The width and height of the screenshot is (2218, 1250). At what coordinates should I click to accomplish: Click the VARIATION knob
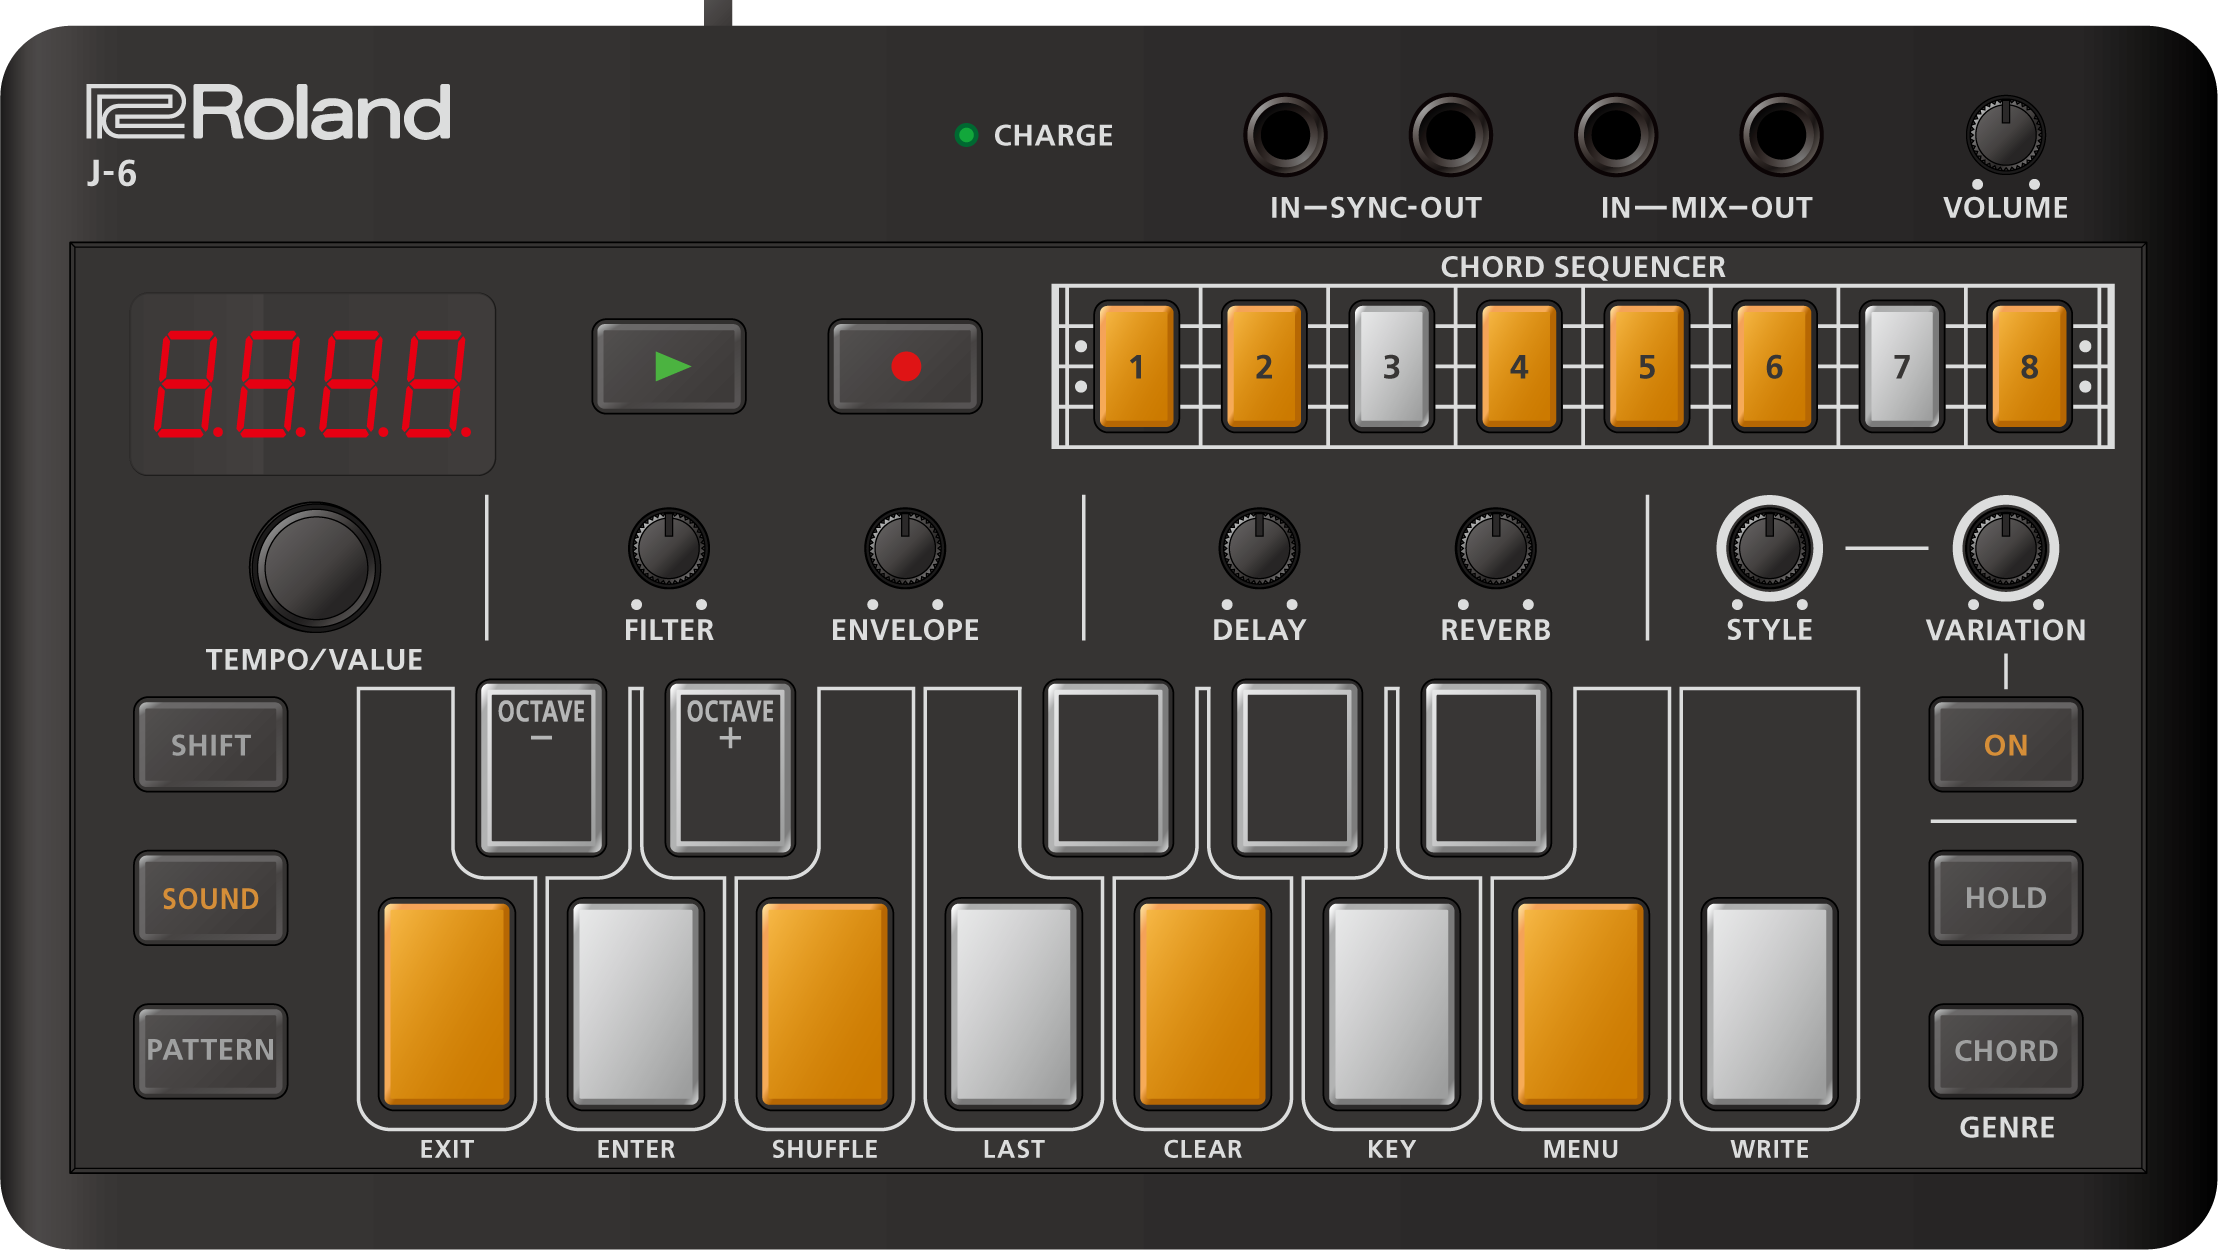2005,548
